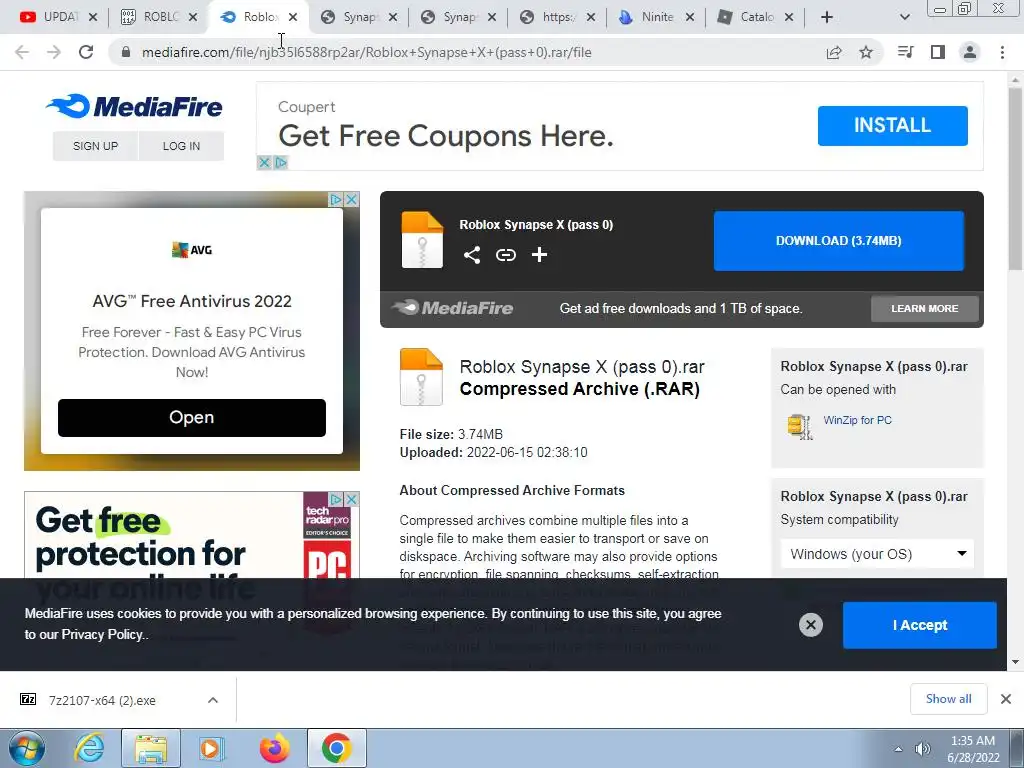Click the INSTALL button on Coupert ad
1024x768 pixels.
click(x=892, y=125)
